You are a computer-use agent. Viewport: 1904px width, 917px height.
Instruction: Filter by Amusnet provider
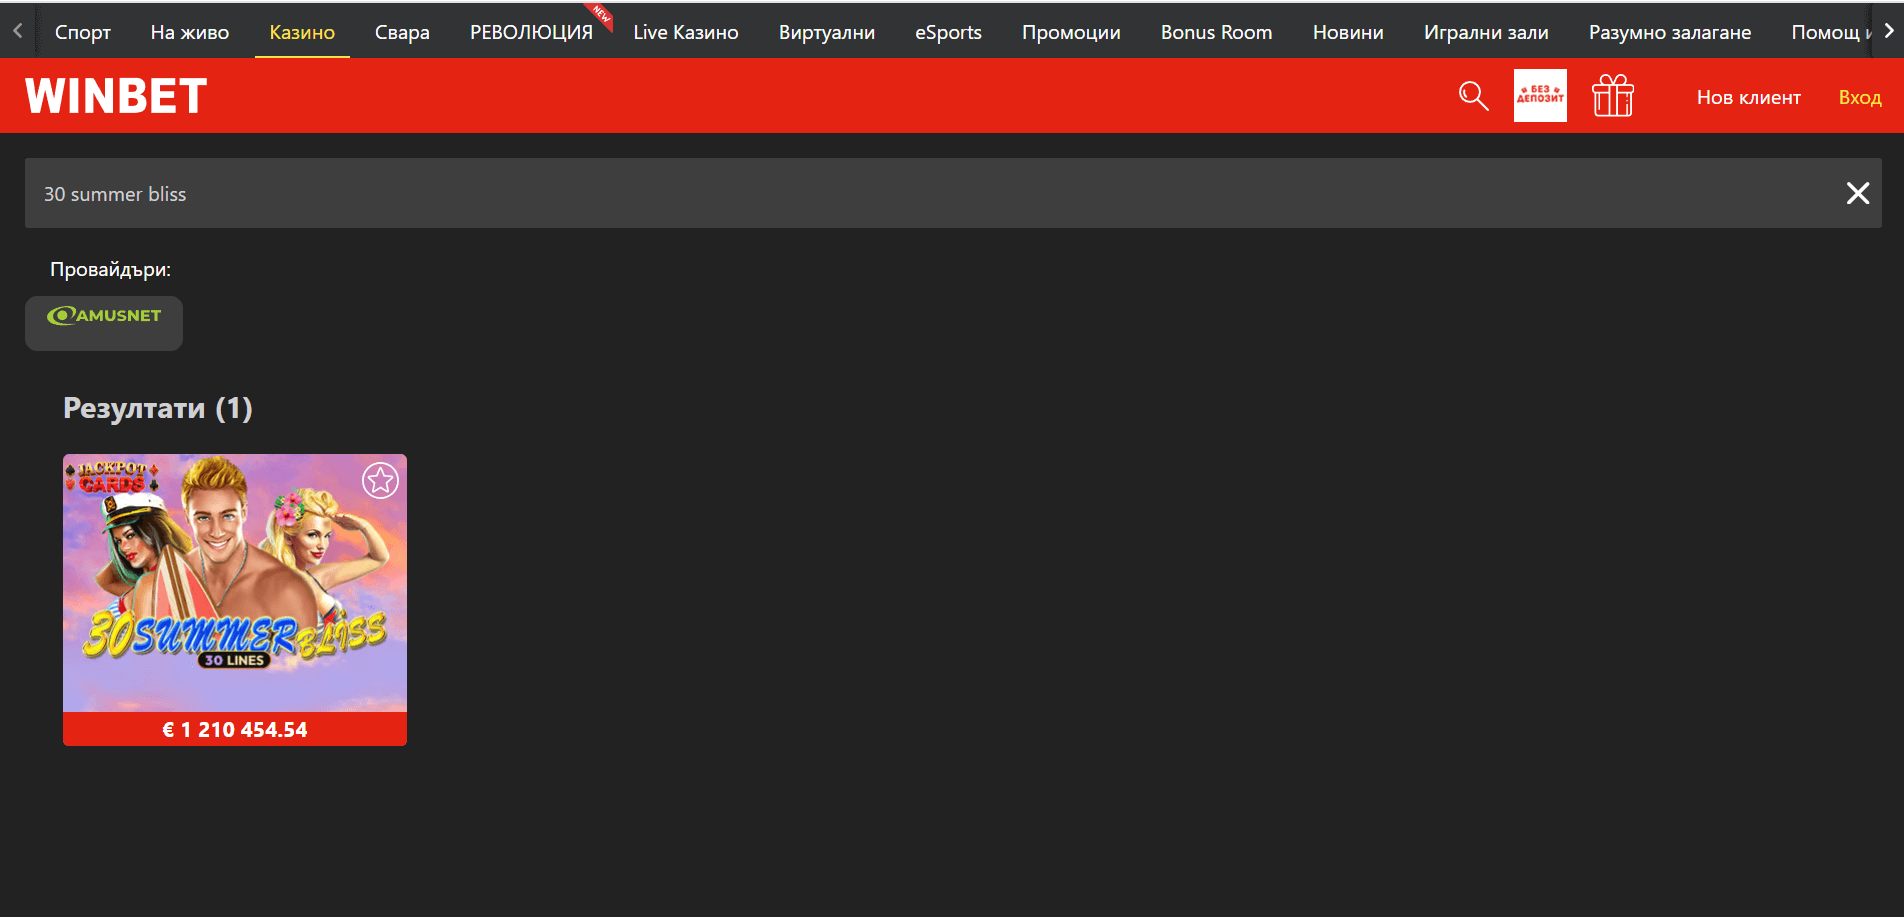click(104, 323)
